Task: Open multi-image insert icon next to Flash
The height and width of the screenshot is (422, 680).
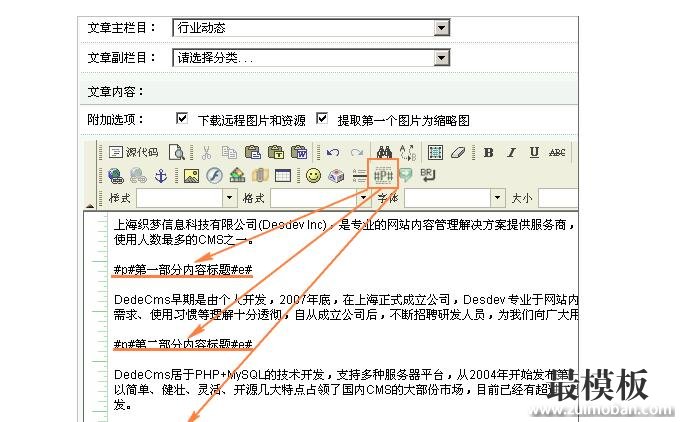Action: 237,176
